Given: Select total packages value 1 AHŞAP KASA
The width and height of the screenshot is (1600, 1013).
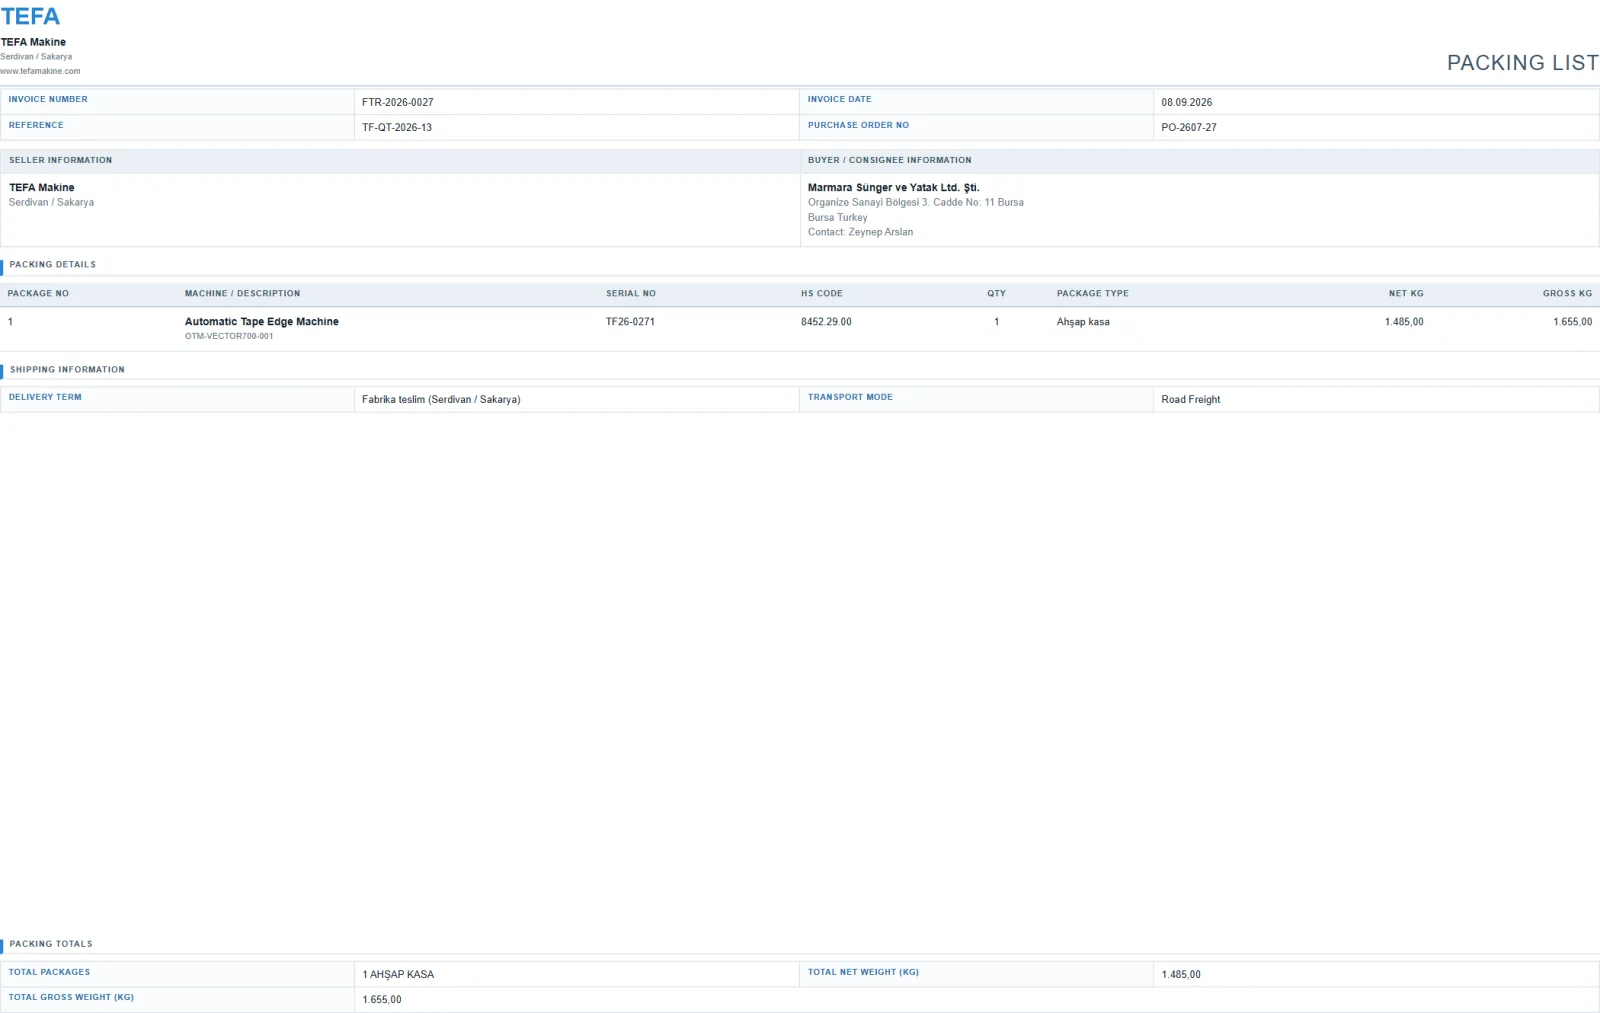Looking at the screenshot, I should [x=398, y=974].
